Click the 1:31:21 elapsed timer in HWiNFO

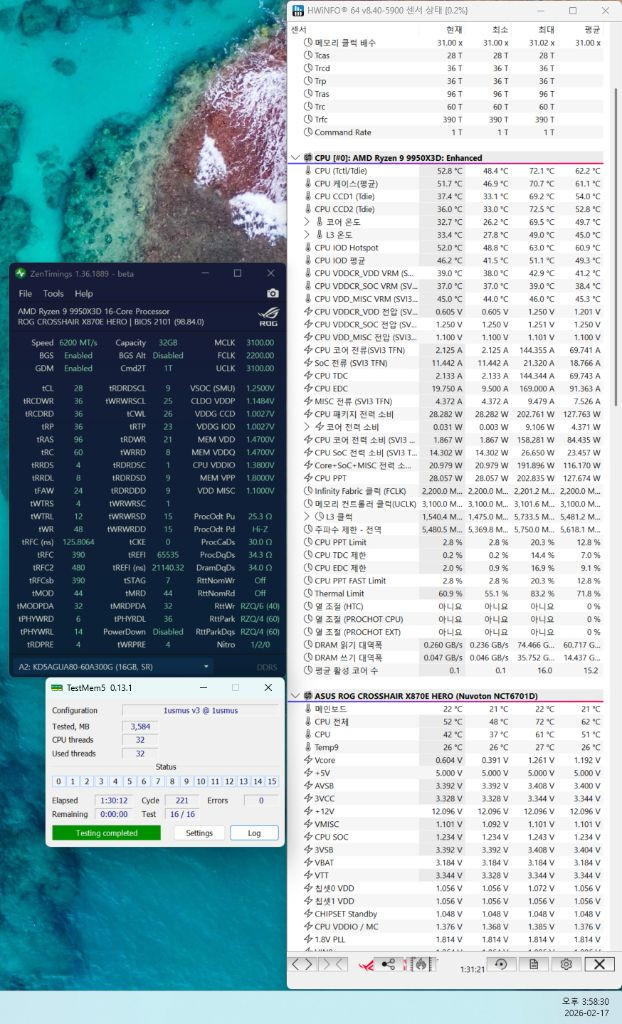(472, 970)
